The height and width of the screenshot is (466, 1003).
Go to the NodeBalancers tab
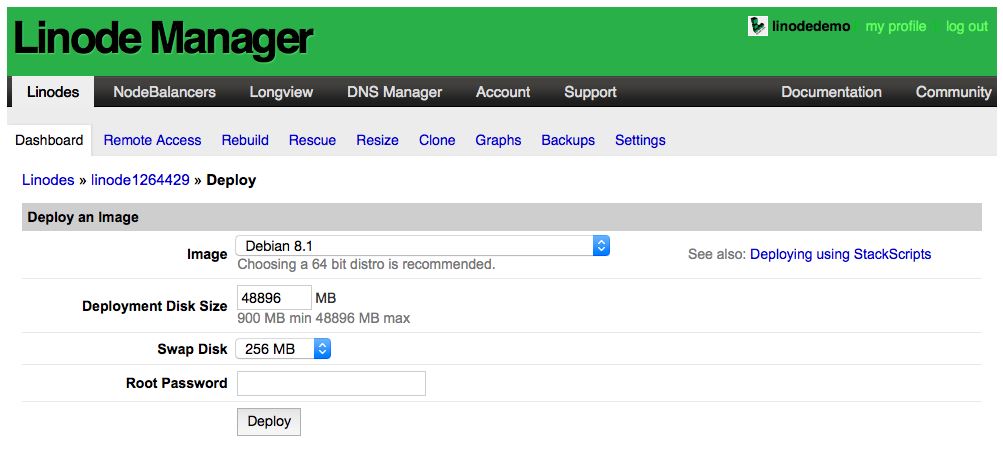[x=164, y=92]
